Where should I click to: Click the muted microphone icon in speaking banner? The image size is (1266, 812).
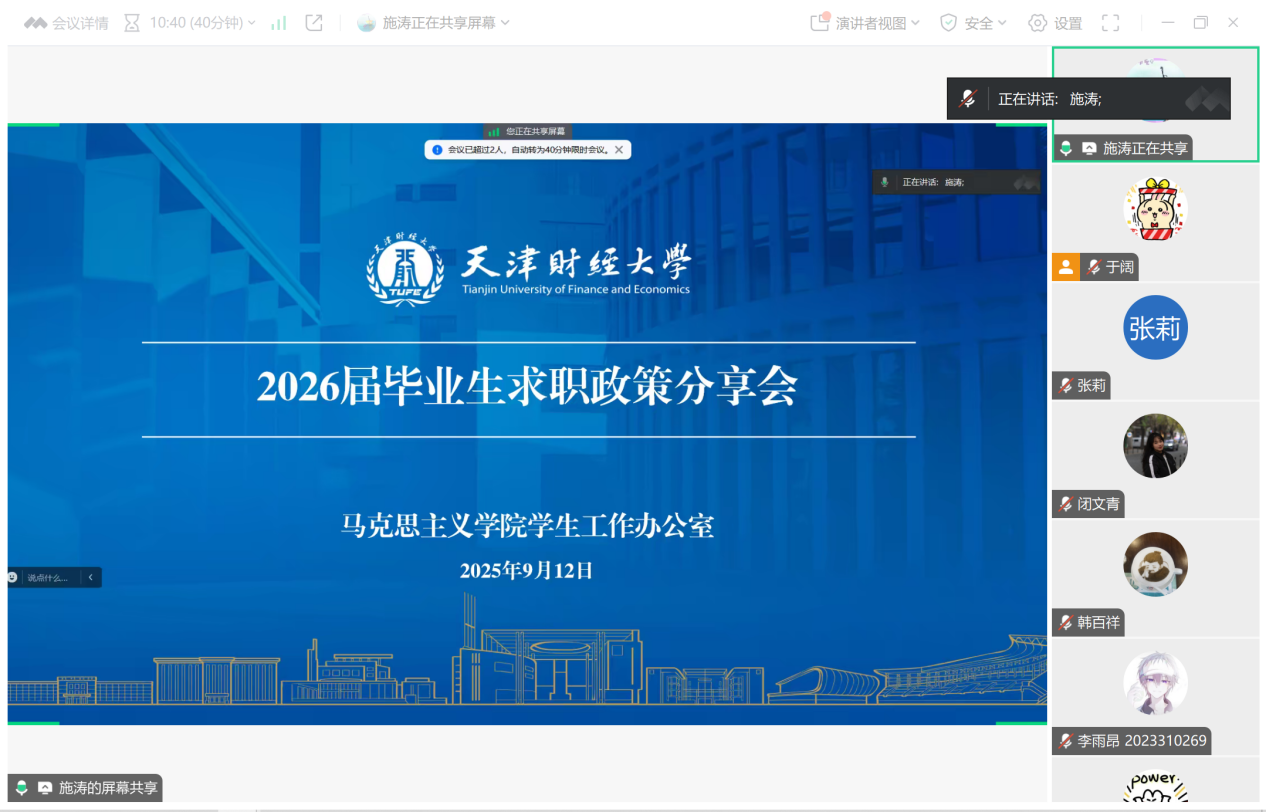tap(967, 99)
